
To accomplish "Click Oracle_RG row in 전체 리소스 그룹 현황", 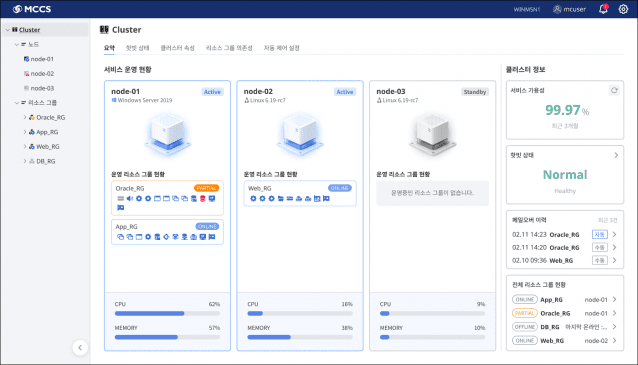I will [564, 313].
